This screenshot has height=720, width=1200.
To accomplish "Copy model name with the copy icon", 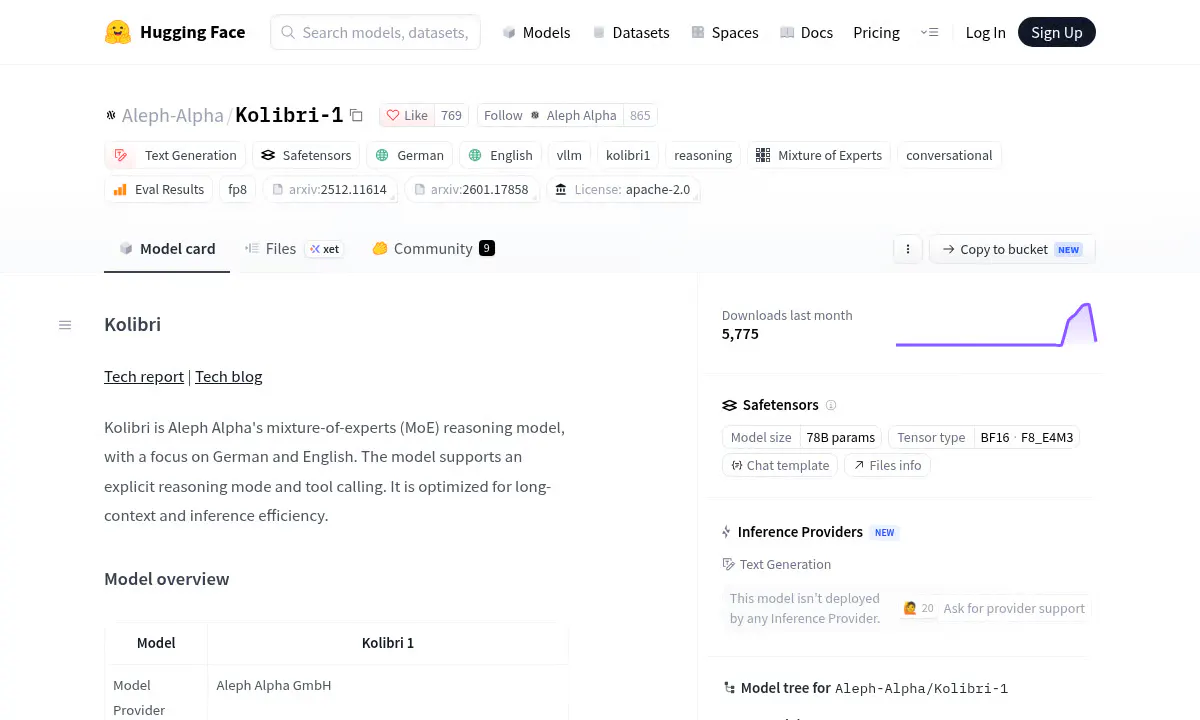I will click(x=356, y=115).
